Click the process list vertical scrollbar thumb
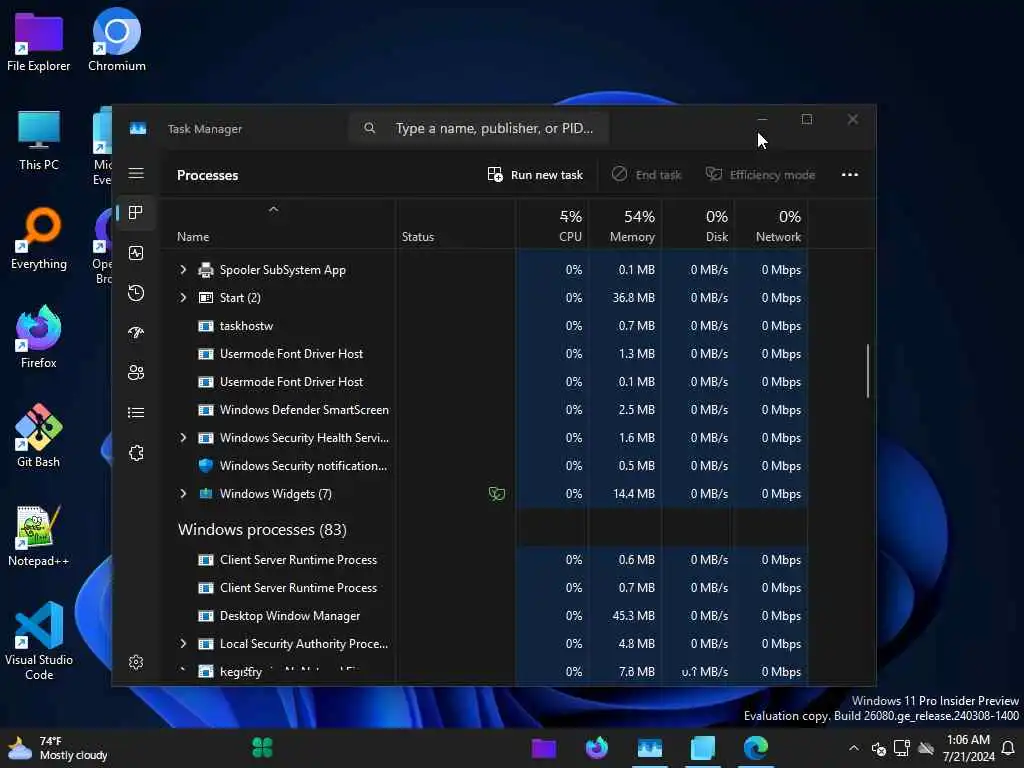Viewport: 1024px width, 768px height. pyautogui.click(x=868, y=370)
